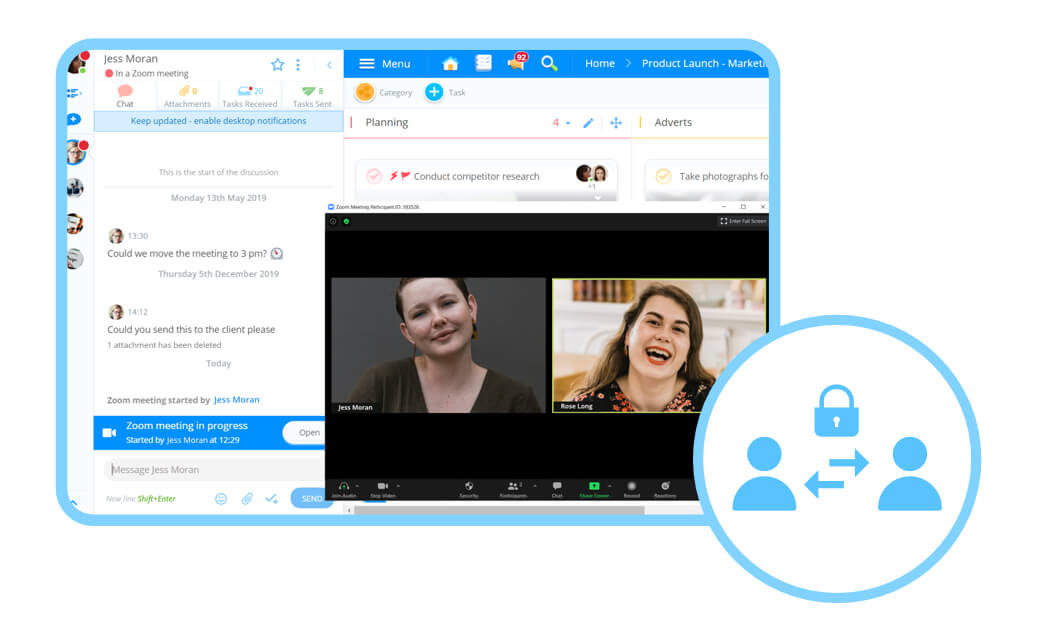Open Participants in Zoom toolbar
1038x642 pixels.
[513, 489]
